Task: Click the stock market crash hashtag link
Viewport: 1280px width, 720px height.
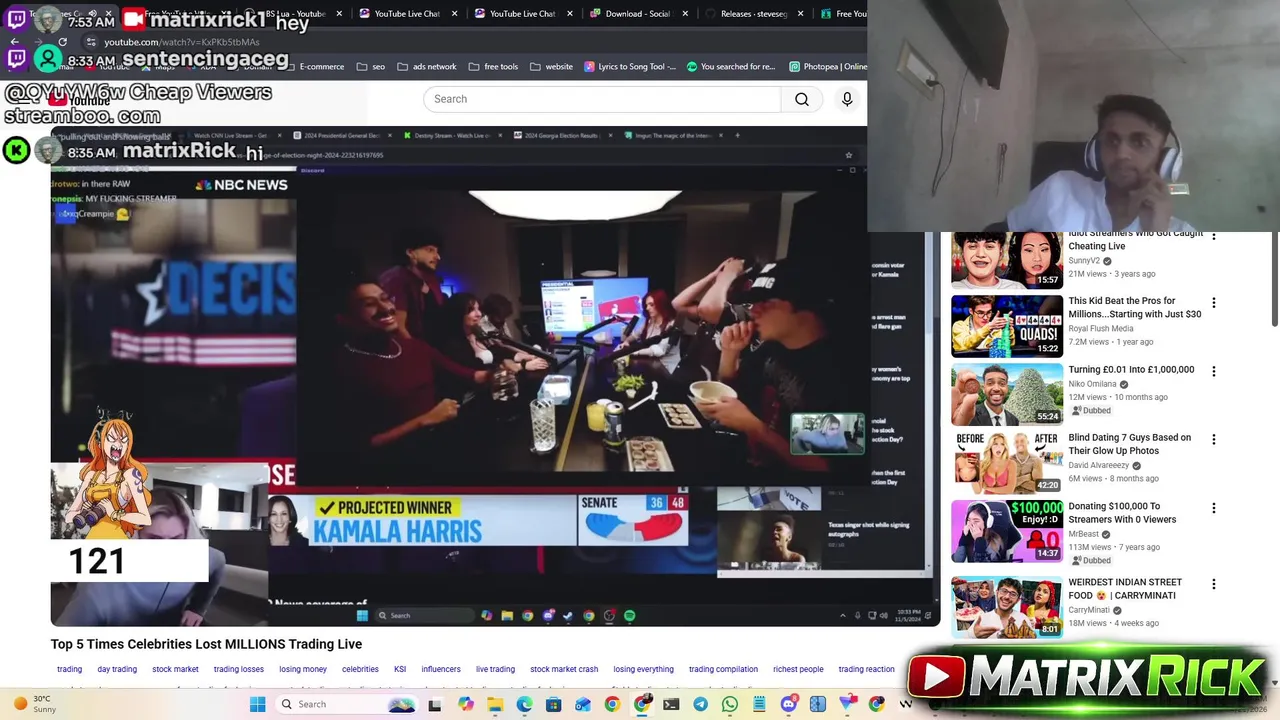Action: click(x=564, y=669)
